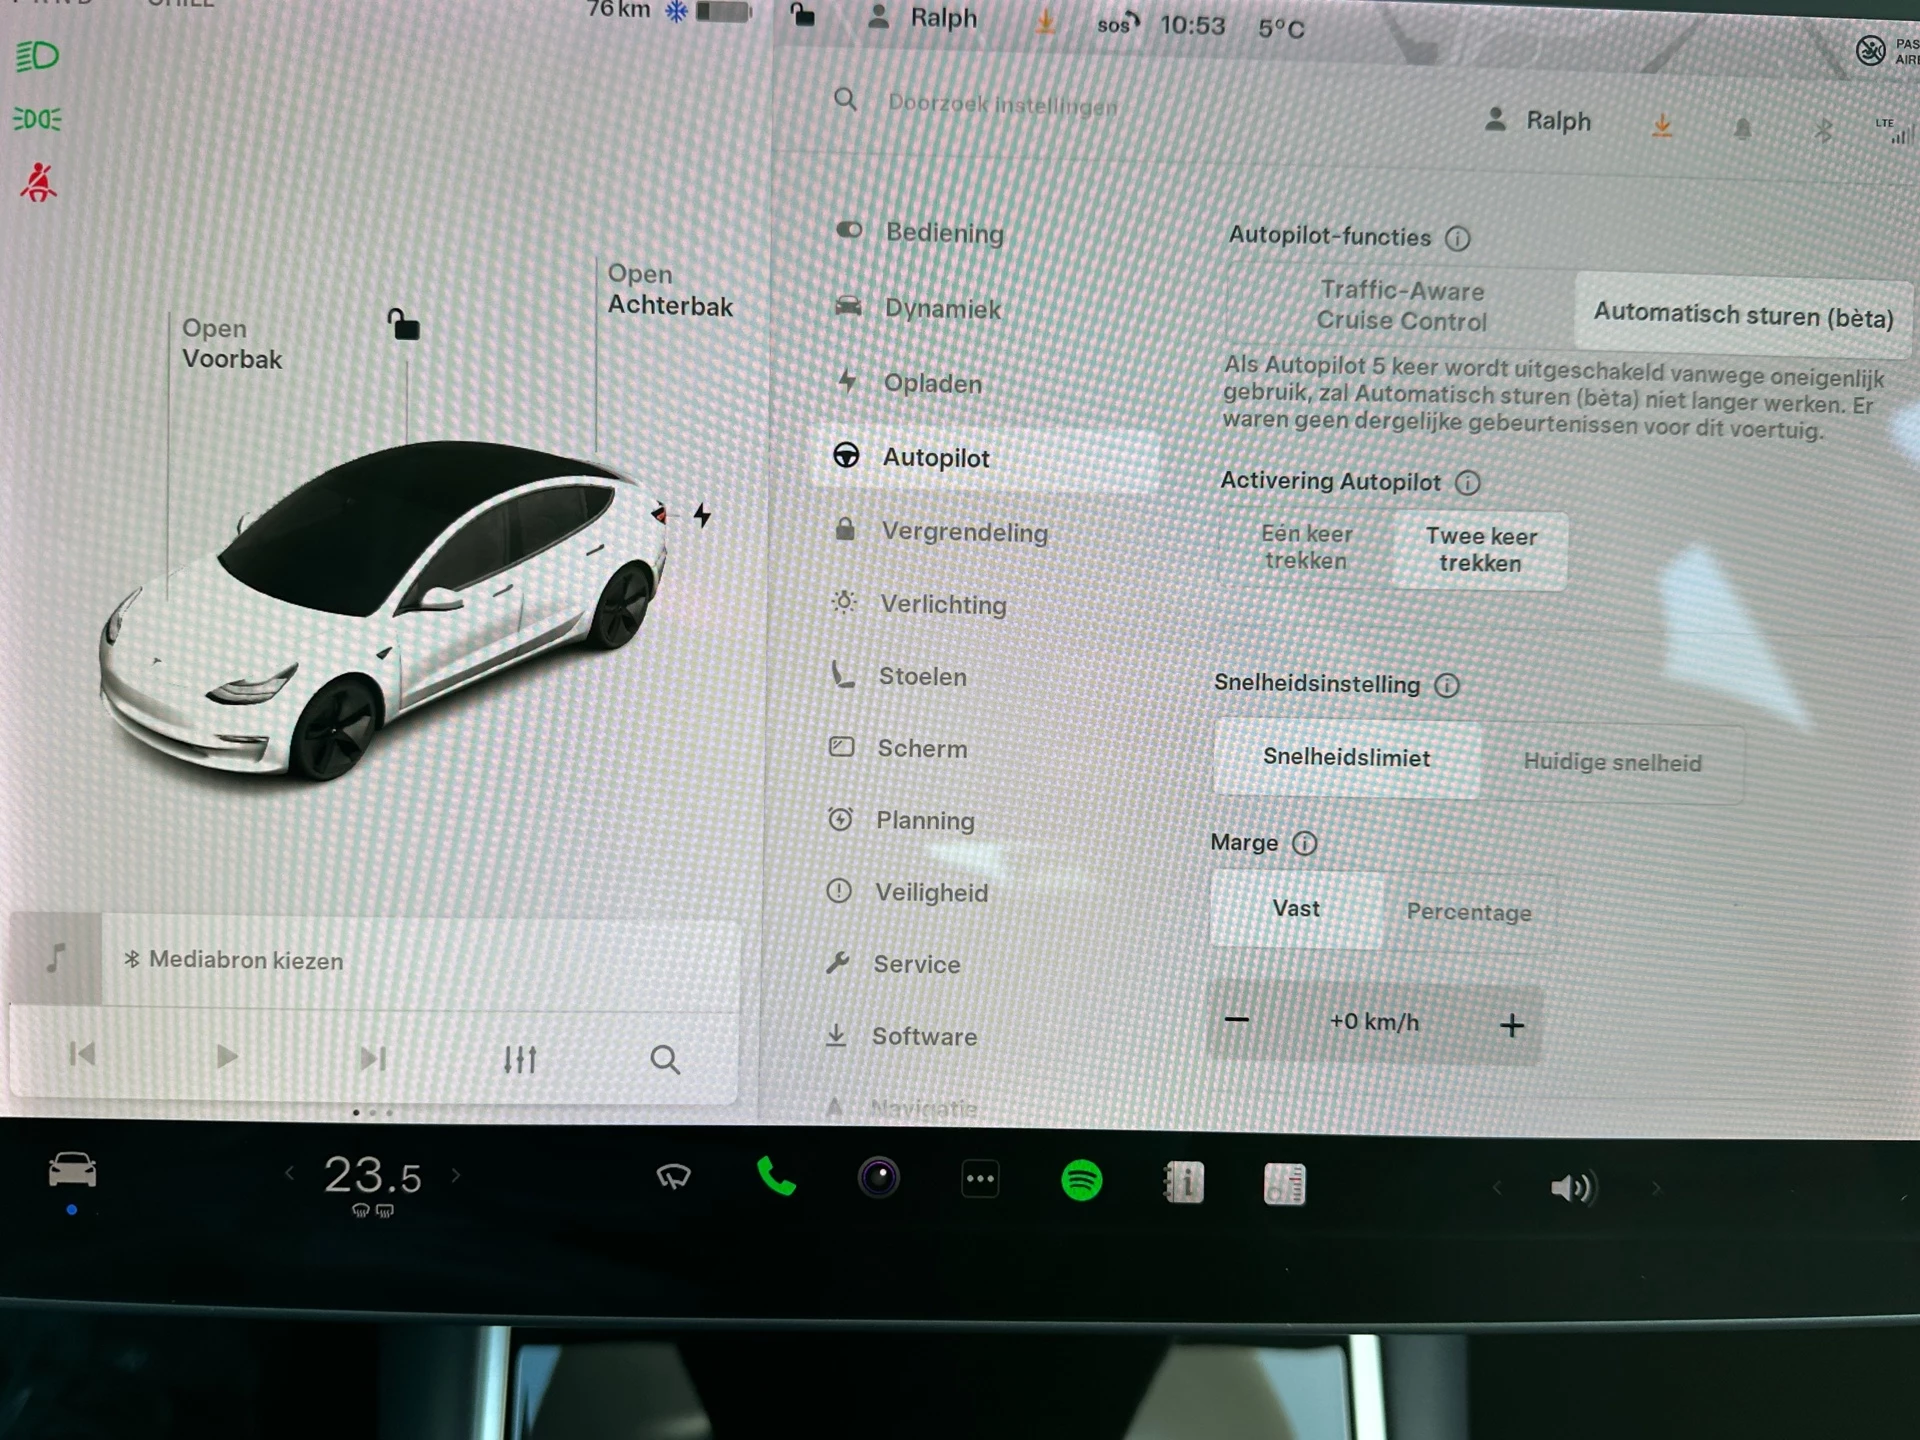Switch Snelheidsinstelling to Huidige snelheid

click(1612, 762)
